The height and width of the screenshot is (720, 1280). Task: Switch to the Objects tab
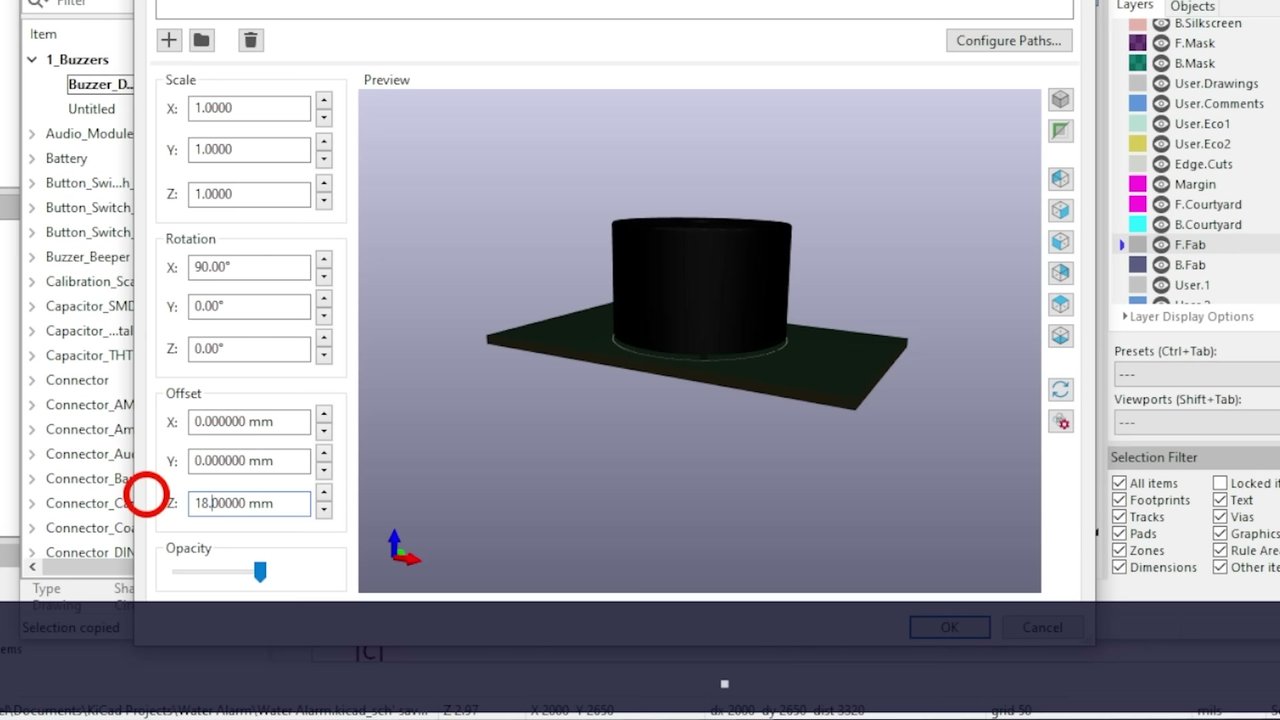[1192, 6]
